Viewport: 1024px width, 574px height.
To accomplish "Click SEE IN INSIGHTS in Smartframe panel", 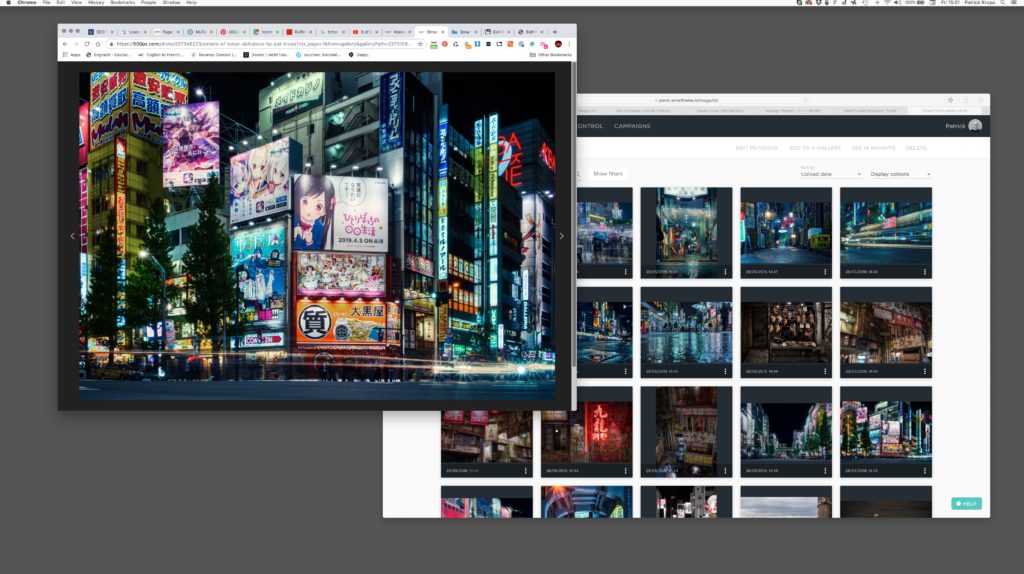I will pos(873,148).
